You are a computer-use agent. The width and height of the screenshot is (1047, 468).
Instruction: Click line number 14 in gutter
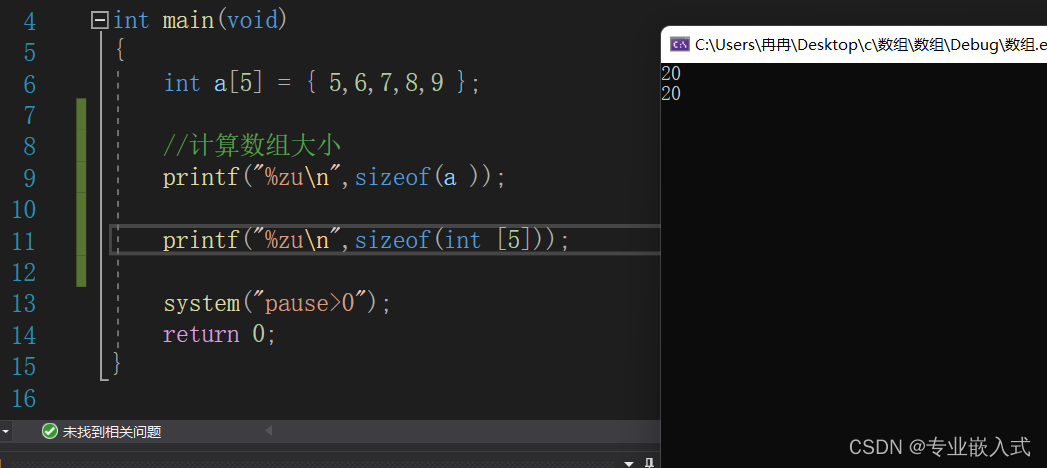point(23,335)
